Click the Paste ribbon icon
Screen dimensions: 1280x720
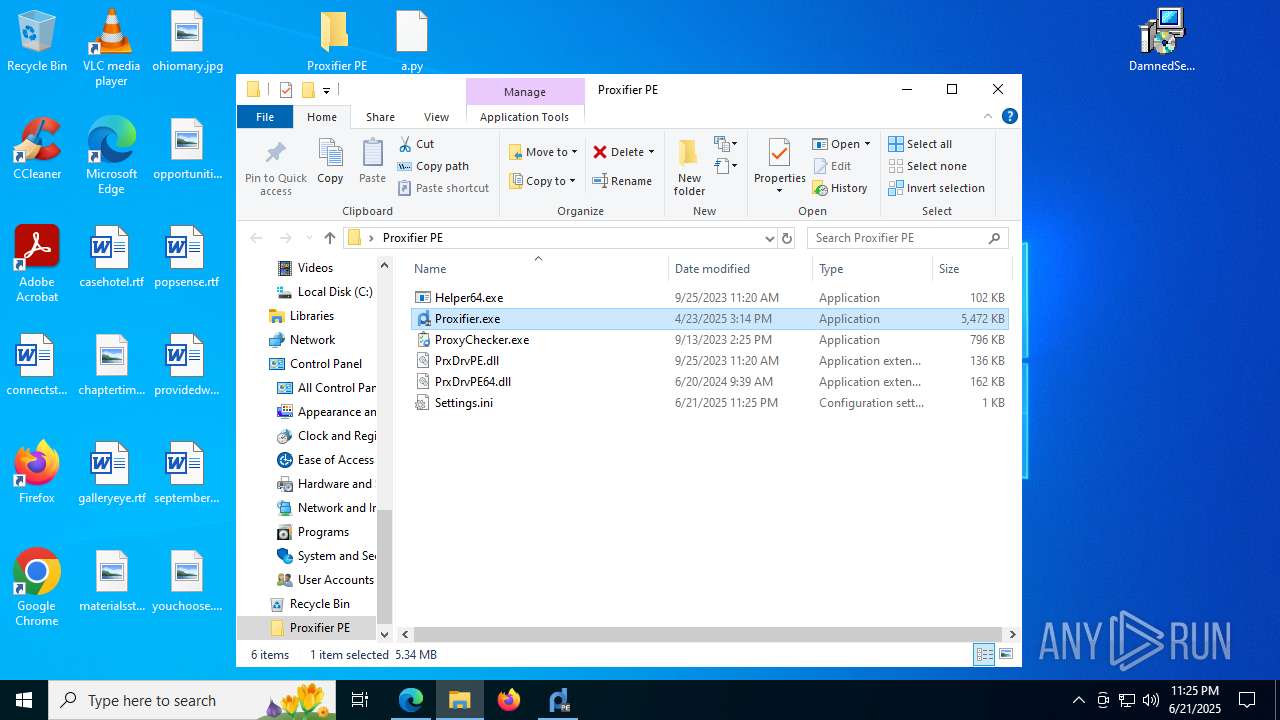click(x=372, y=161)
